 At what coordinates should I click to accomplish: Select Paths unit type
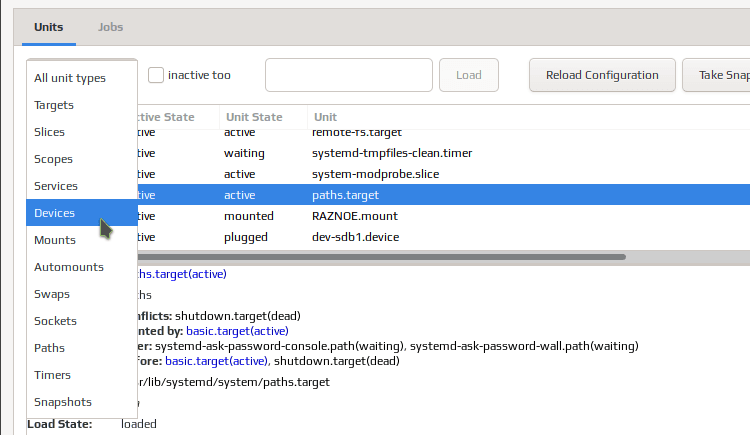point(82,348)
